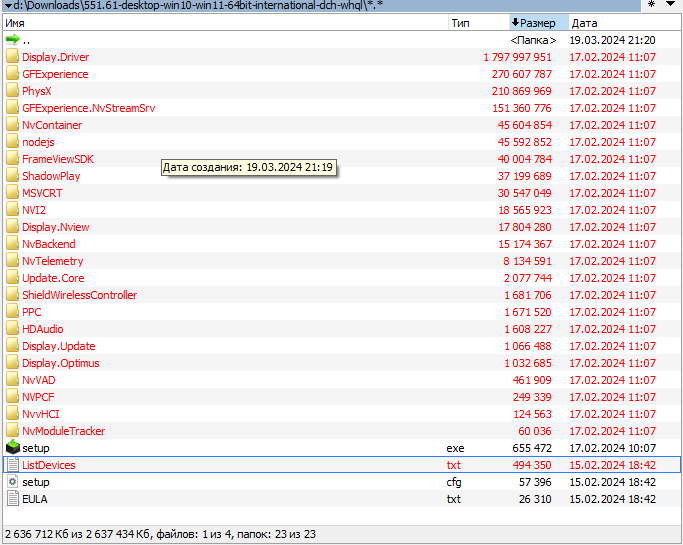
Task: Click the HDAudio folder icon
Action: click(x=13, y=328)
